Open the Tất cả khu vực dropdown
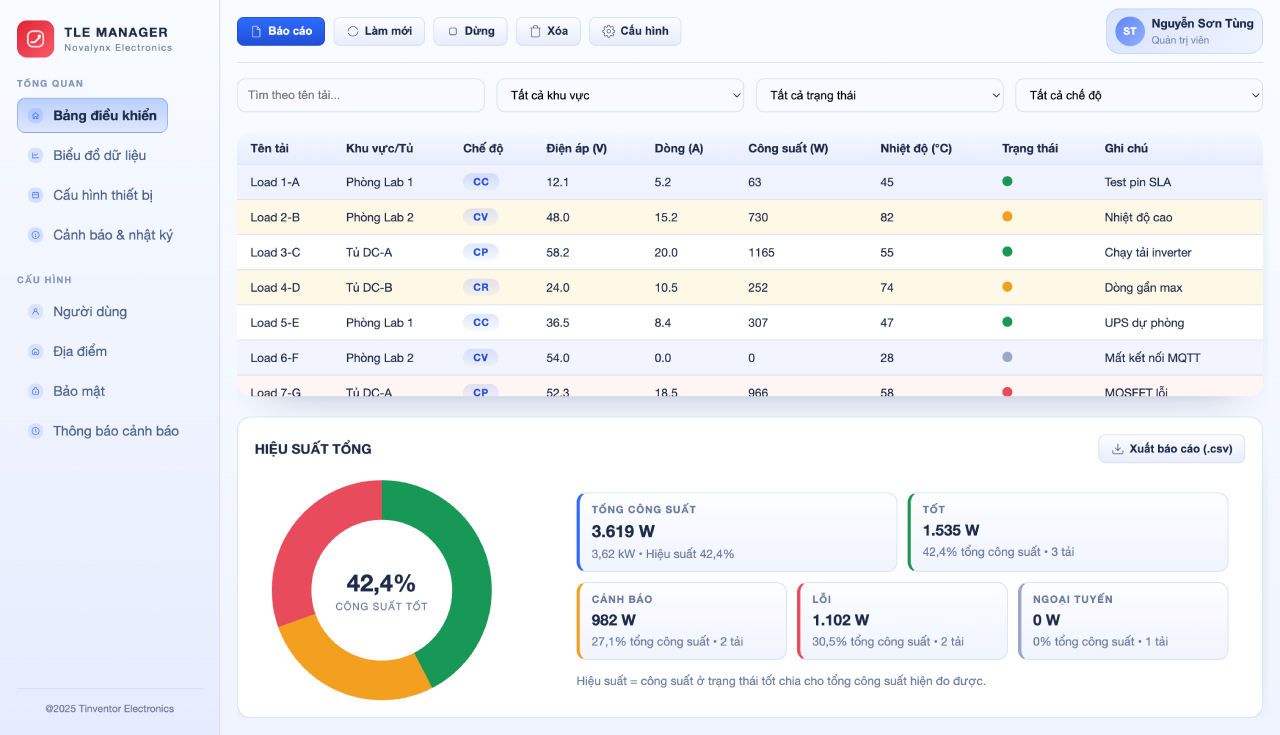Screen dimensions: 1280x735 (620, 95)
